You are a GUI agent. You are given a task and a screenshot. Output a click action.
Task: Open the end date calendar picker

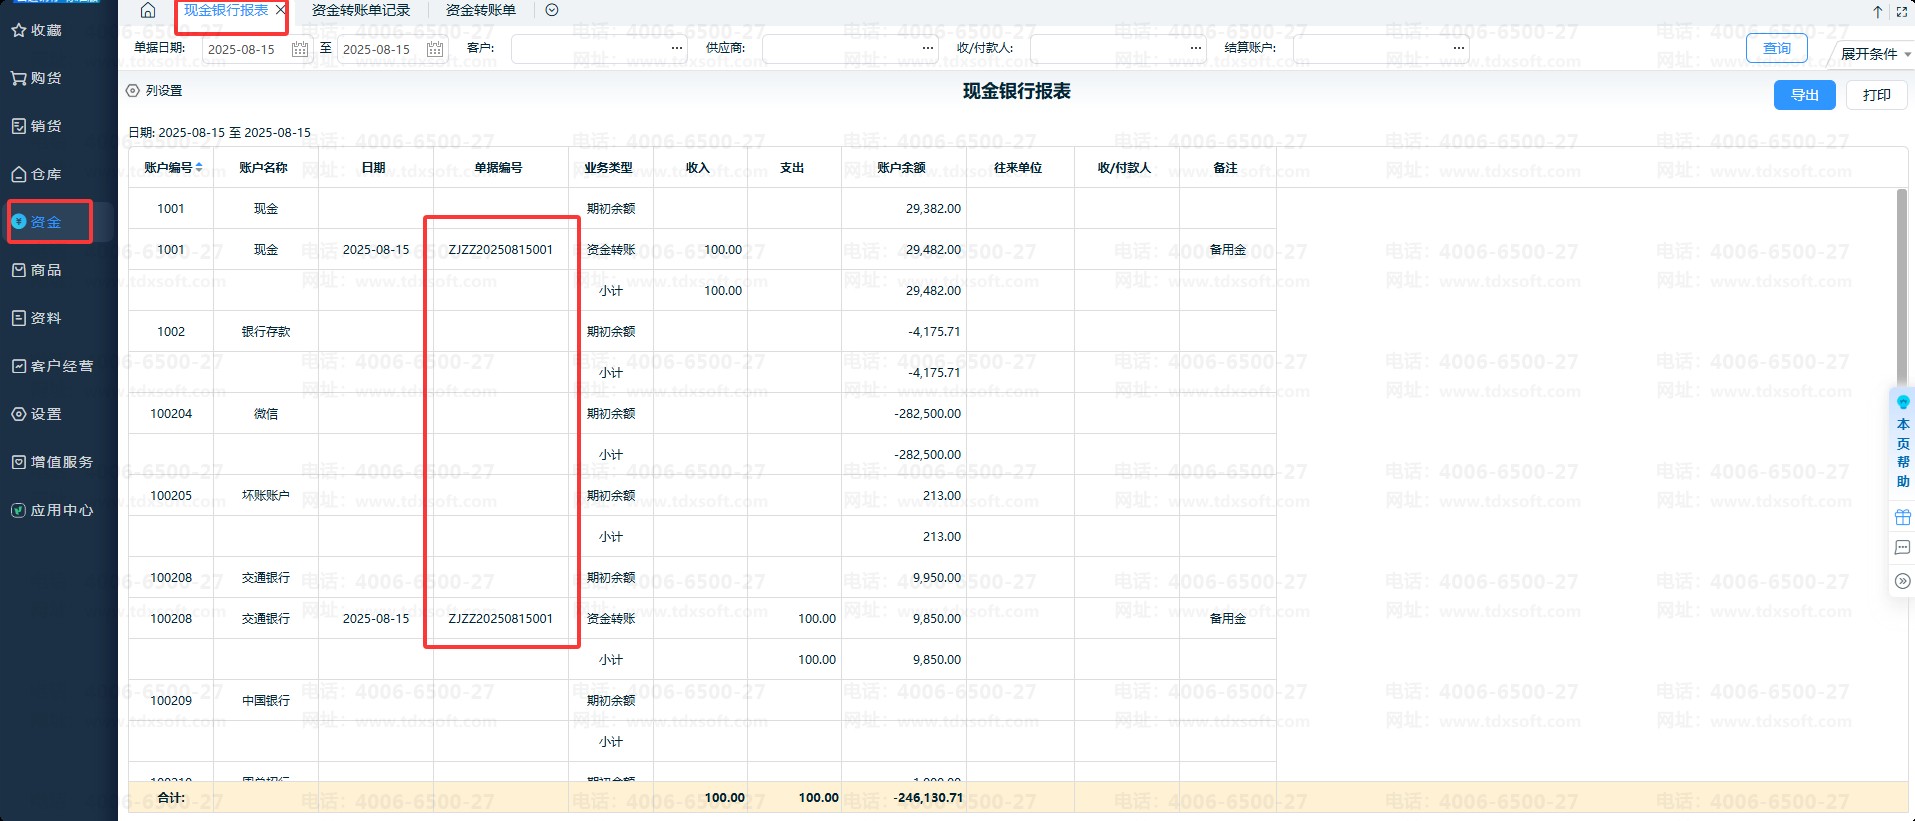435,49
